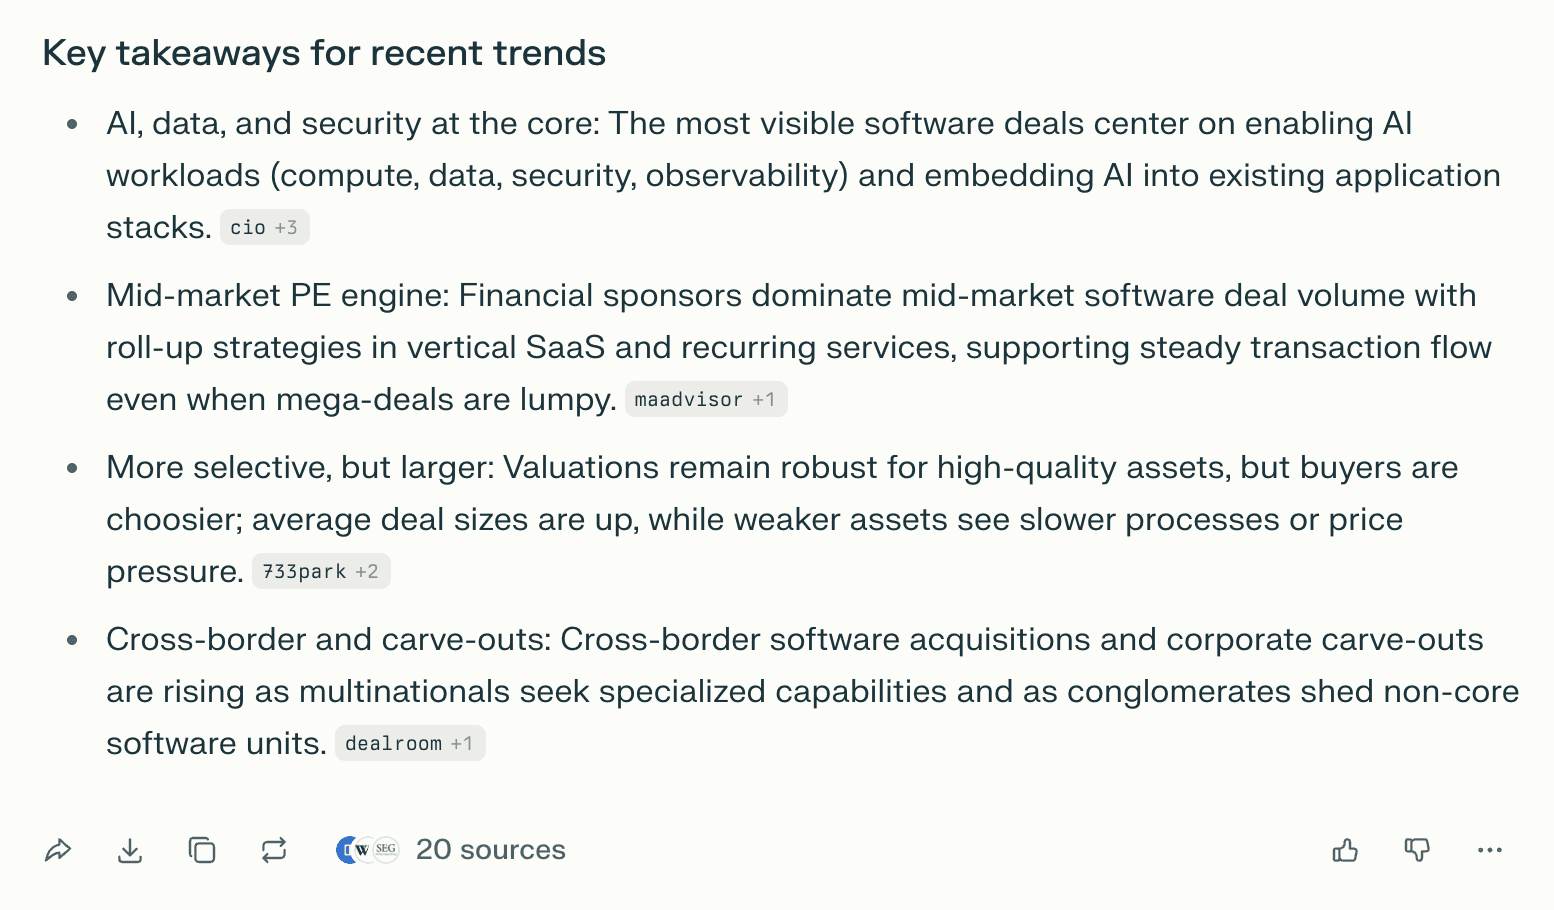Click the blue source favicon before the sources count

click(x=348, y=849)
